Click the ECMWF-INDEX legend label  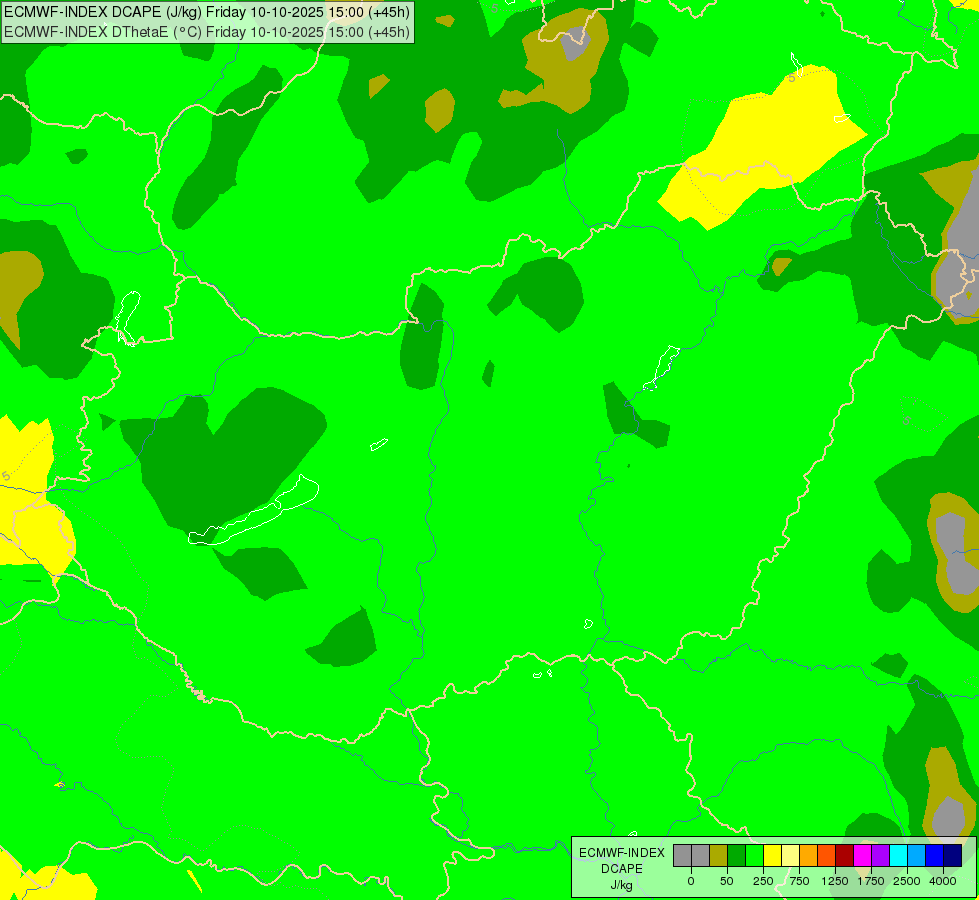point(622,853)
